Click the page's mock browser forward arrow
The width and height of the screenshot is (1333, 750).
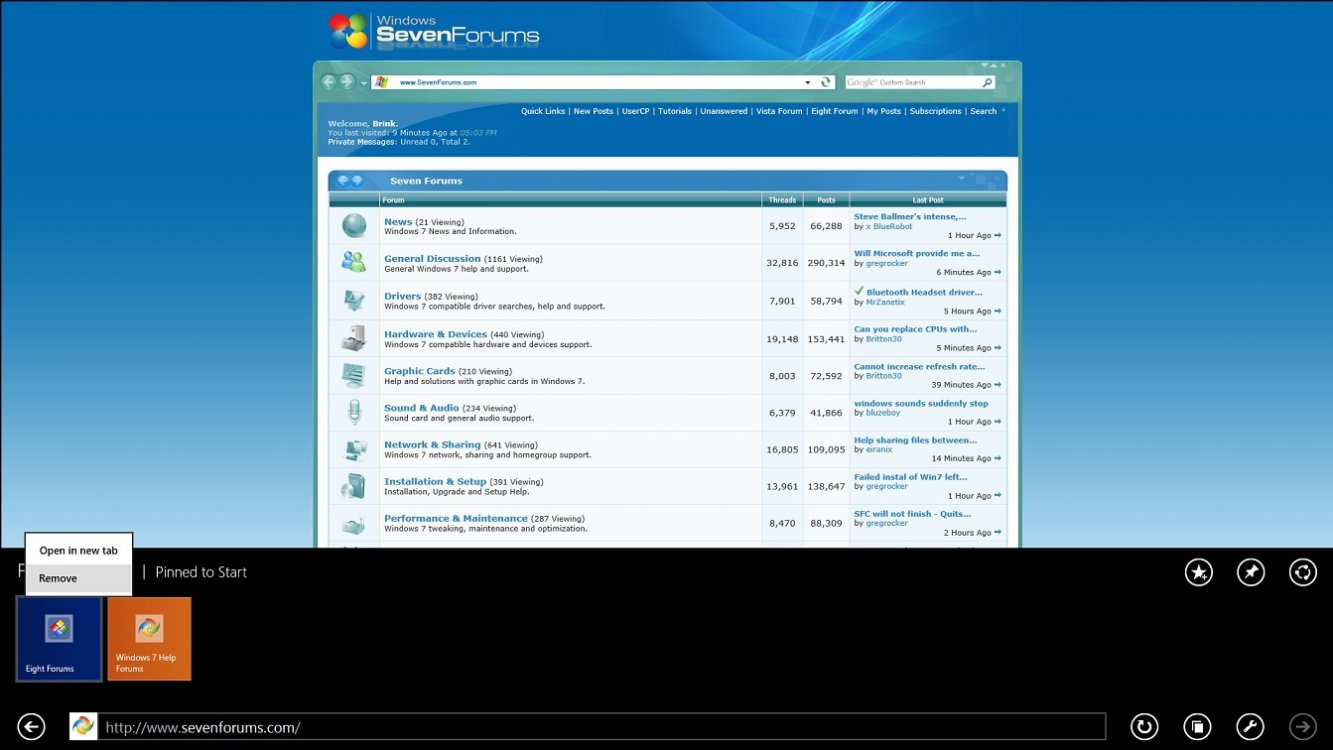click(x=347, y=82)
